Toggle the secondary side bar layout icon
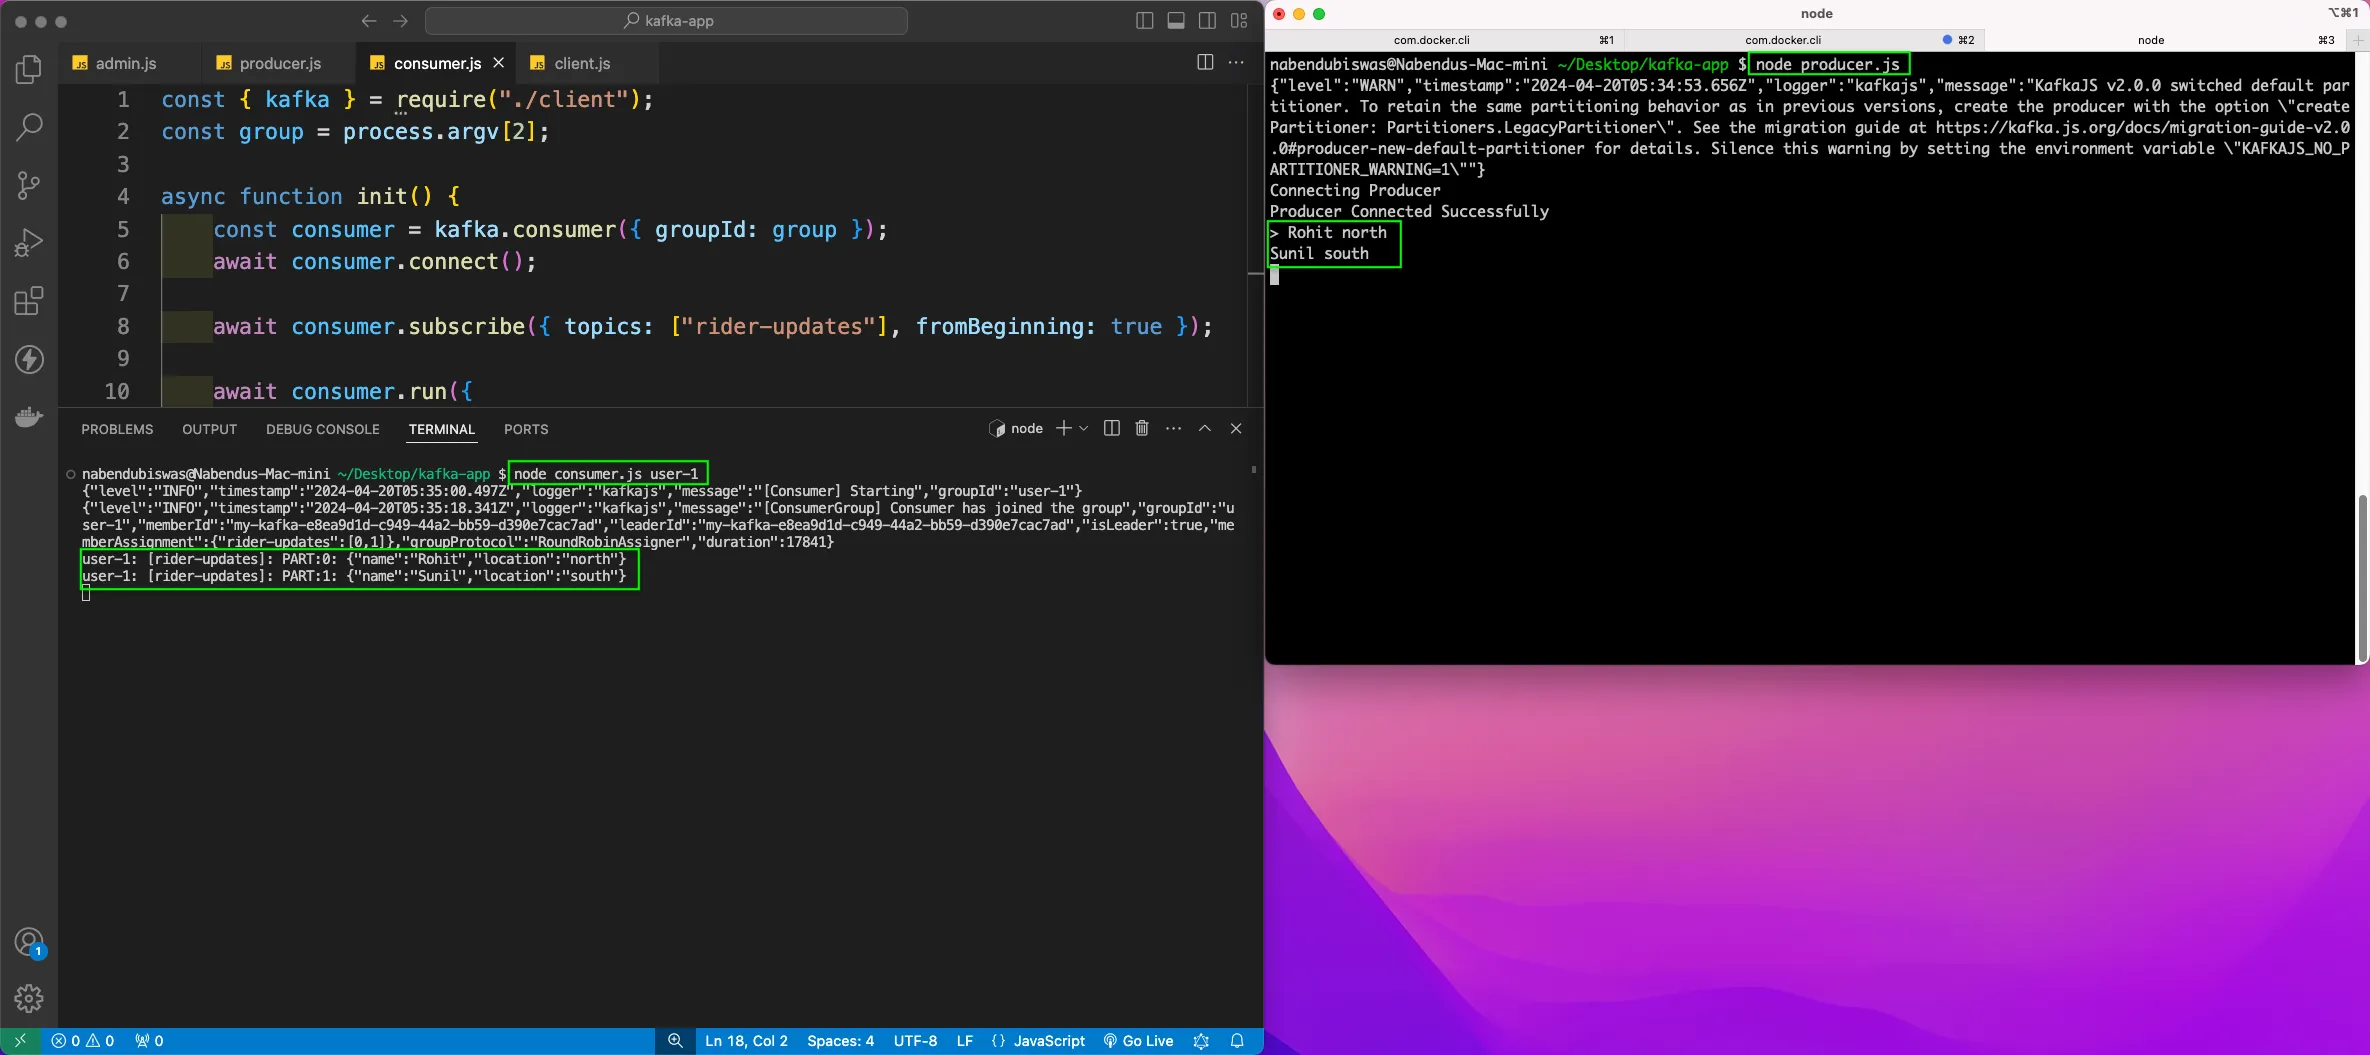 pyautogui.click(x=1208, y=21)
